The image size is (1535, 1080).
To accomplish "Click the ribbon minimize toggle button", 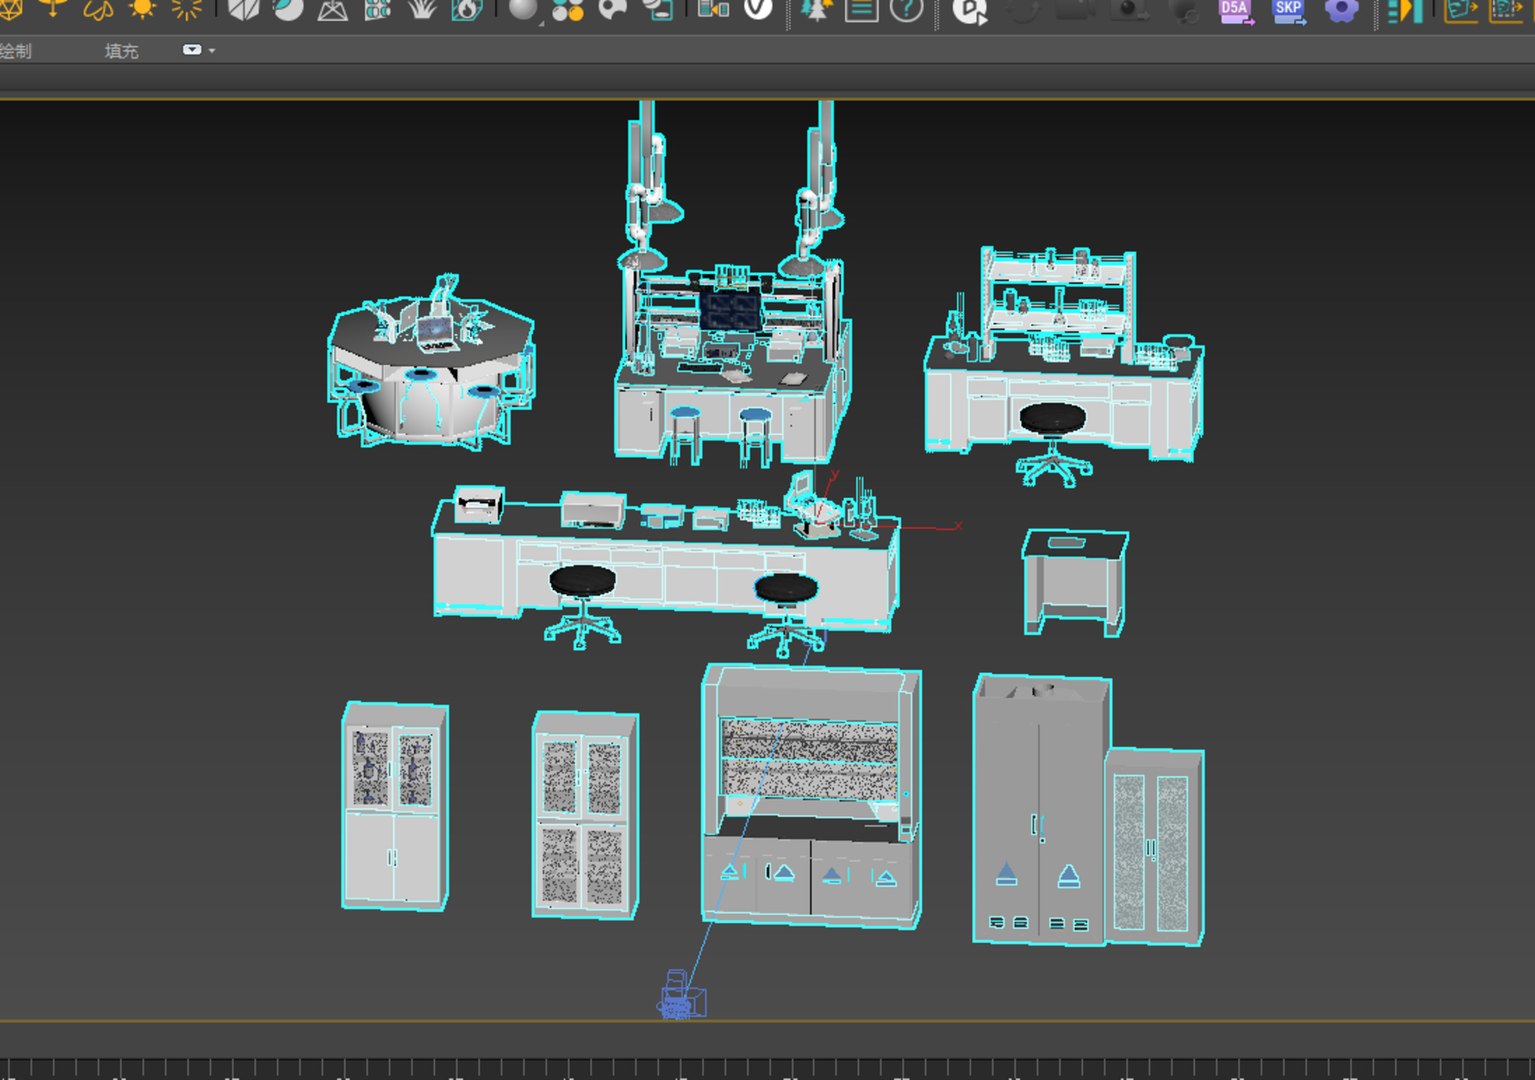I will click(192, 50).
